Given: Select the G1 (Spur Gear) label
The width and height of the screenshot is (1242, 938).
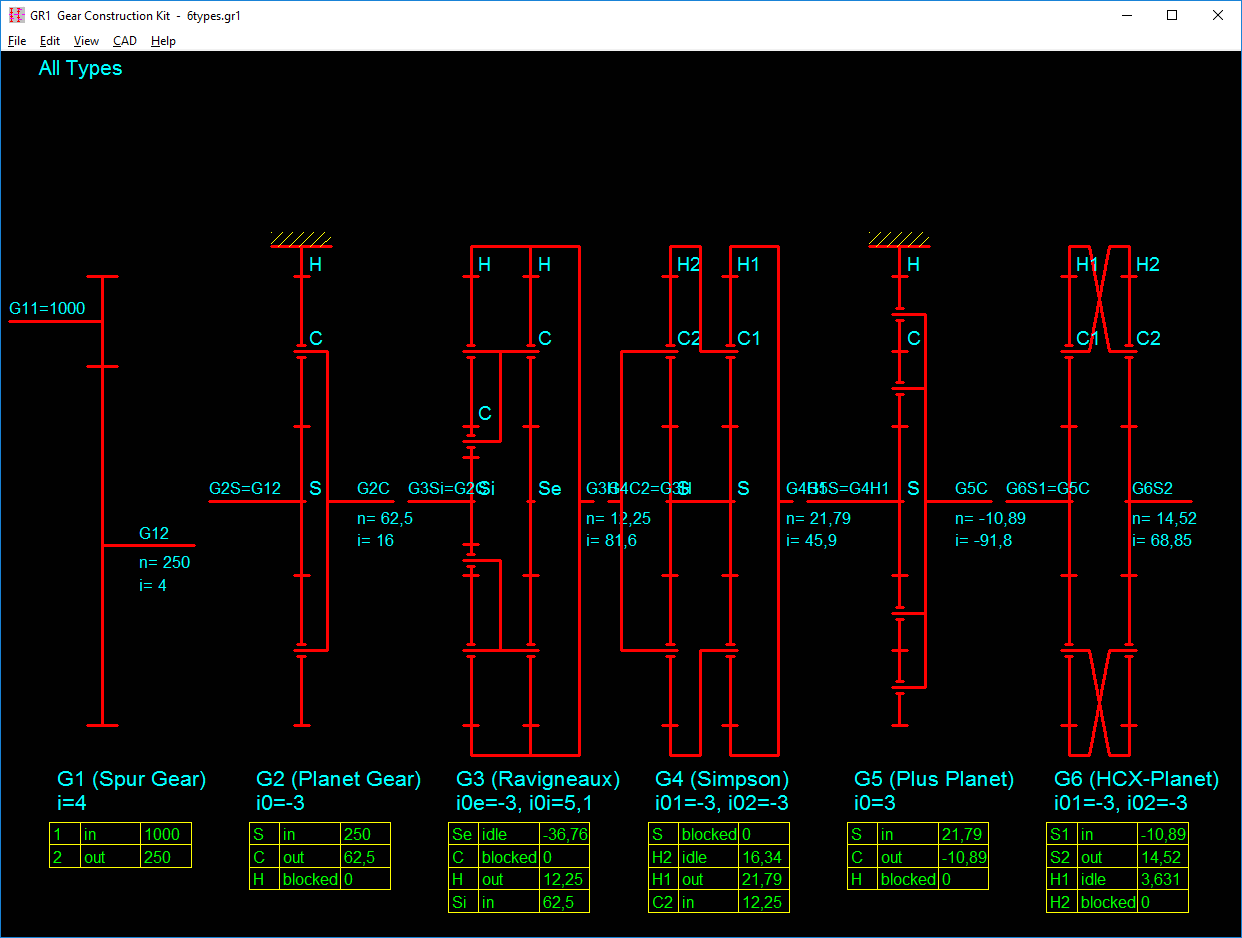Looking at the screenshot, I should [x=131, y=779].
